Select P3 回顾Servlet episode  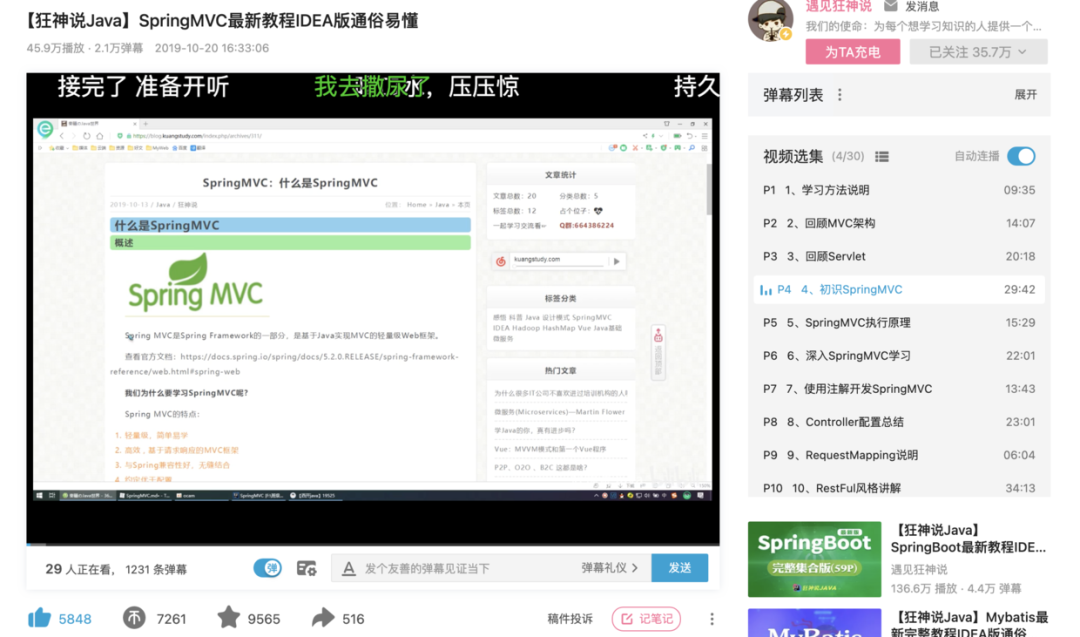tap(899, 256)
